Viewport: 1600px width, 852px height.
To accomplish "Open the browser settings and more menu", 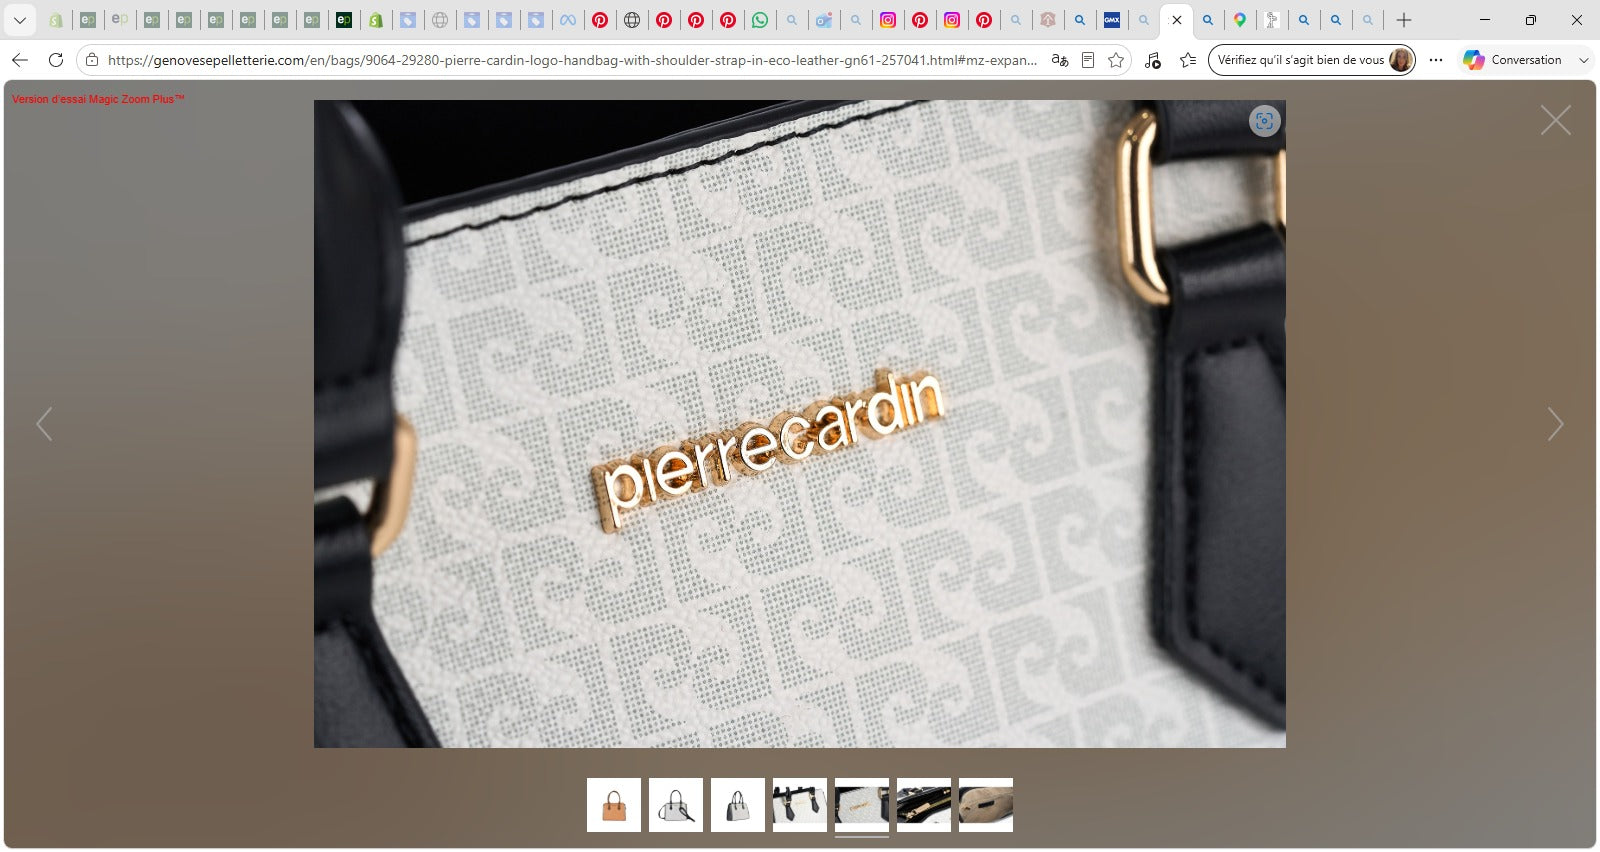I will tap(1436, 60).
